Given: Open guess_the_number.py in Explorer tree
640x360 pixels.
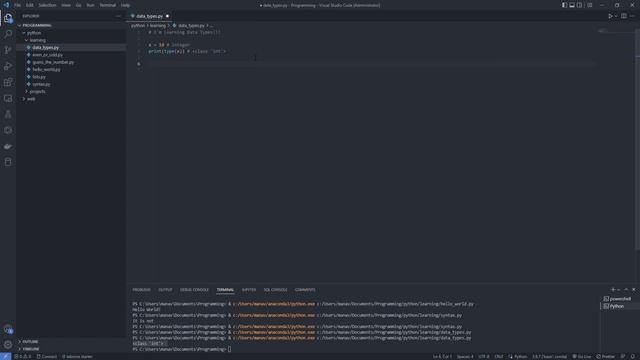Looking at the screenshot, I should (71, 62).
